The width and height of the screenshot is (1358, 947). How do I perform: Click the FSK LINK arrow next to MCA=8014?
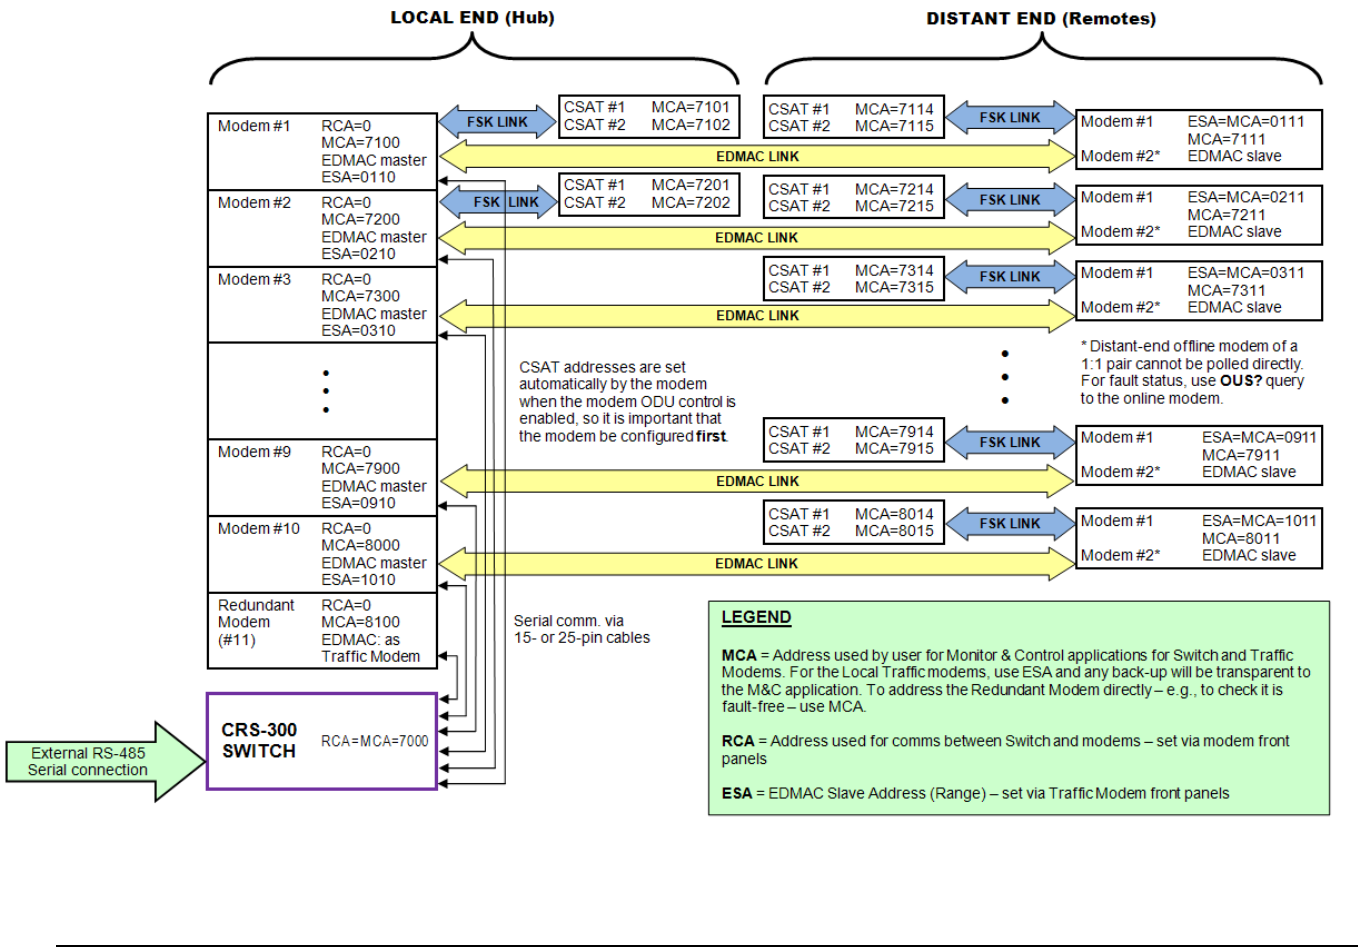(1010, 524)
